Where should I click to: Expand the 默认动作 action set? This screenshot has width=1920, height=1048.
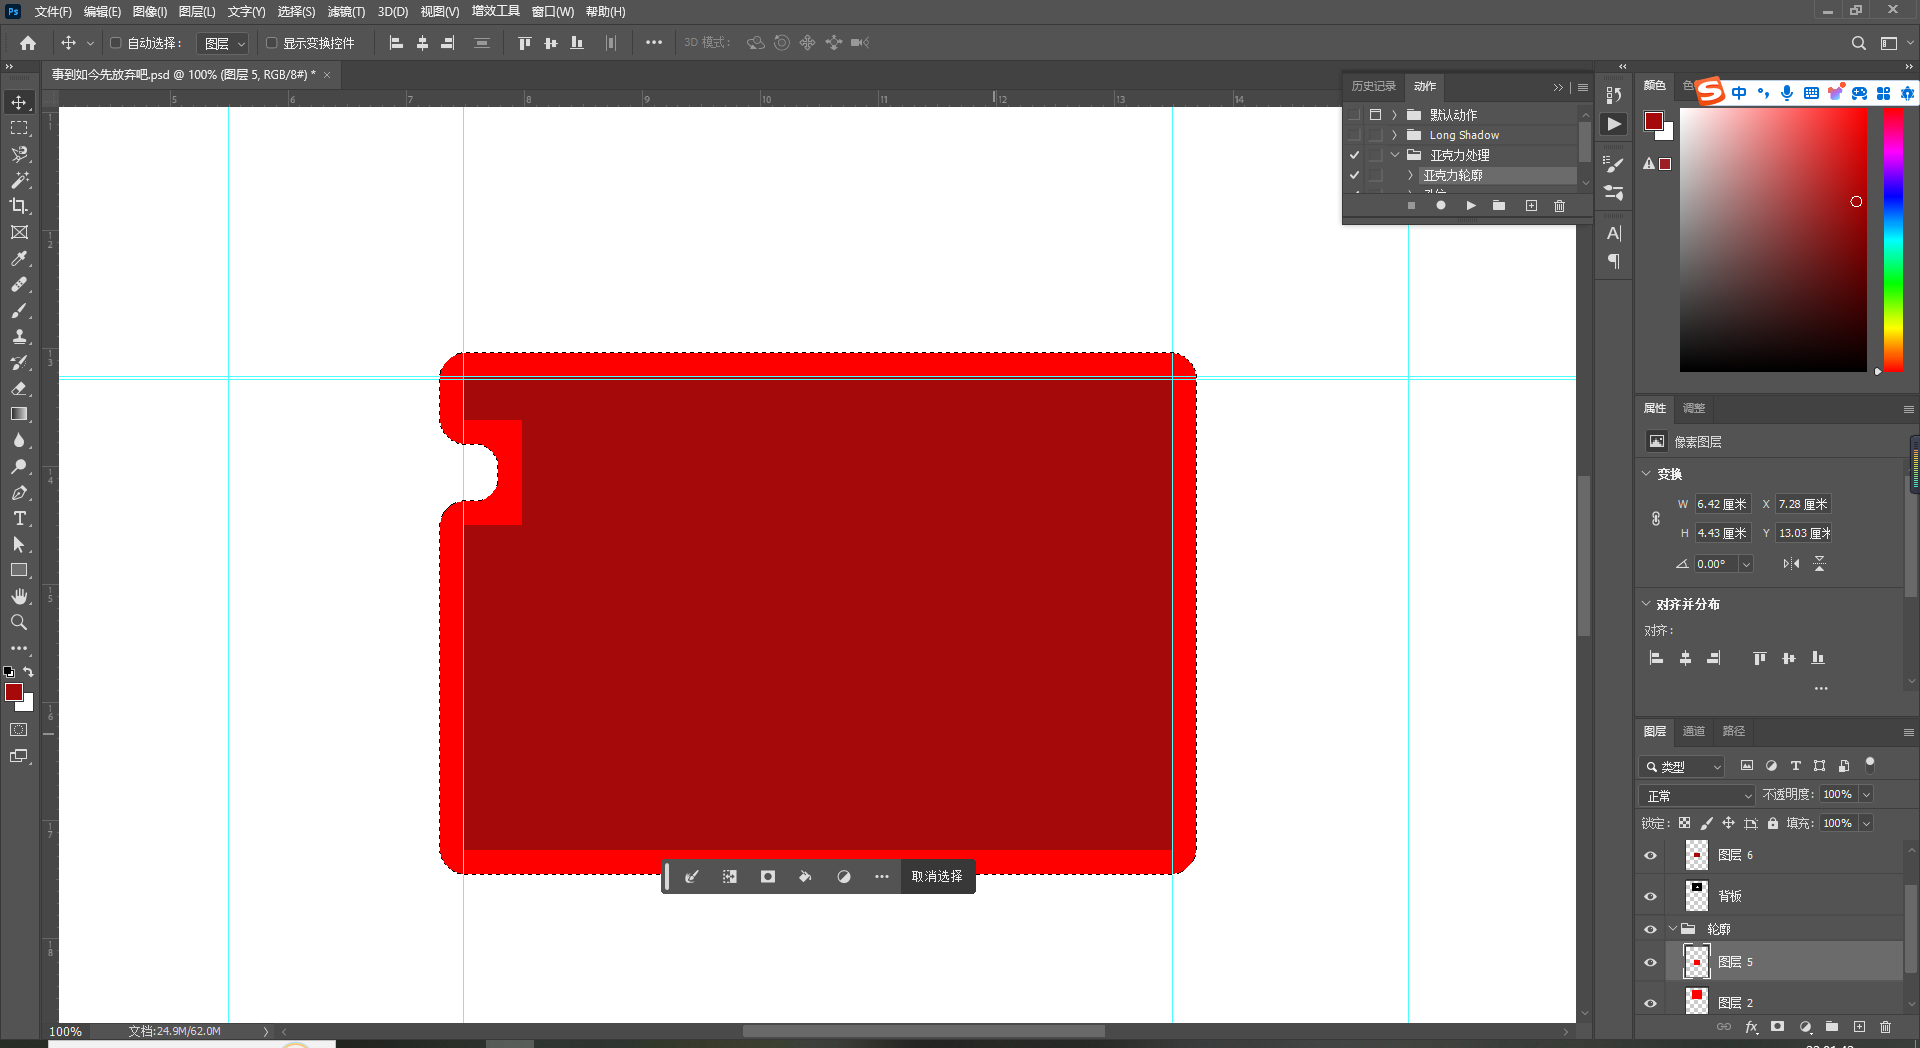[x=1394, y=115]
